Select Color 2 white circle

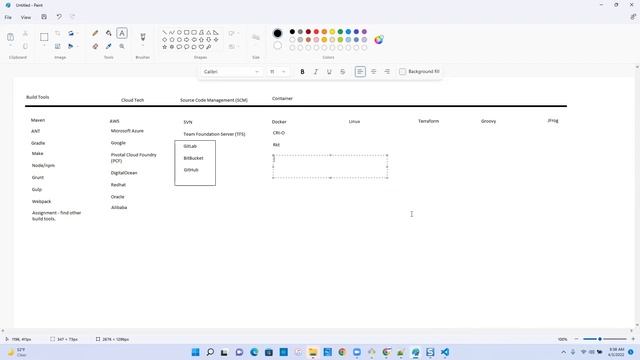click(x=278, y=46)
